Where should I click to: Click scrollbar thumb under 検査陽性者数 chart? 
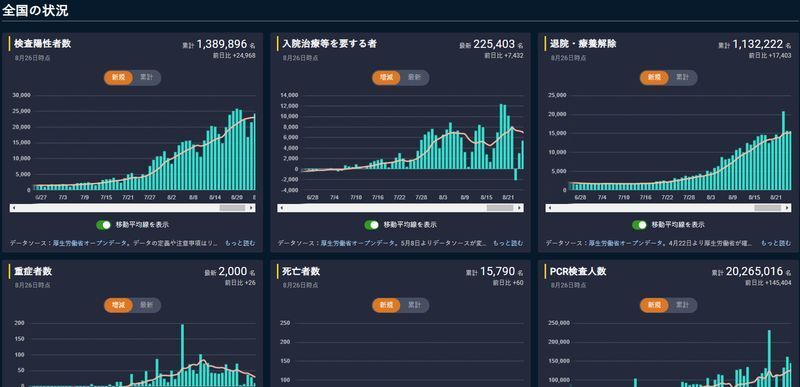pos(232,208)
